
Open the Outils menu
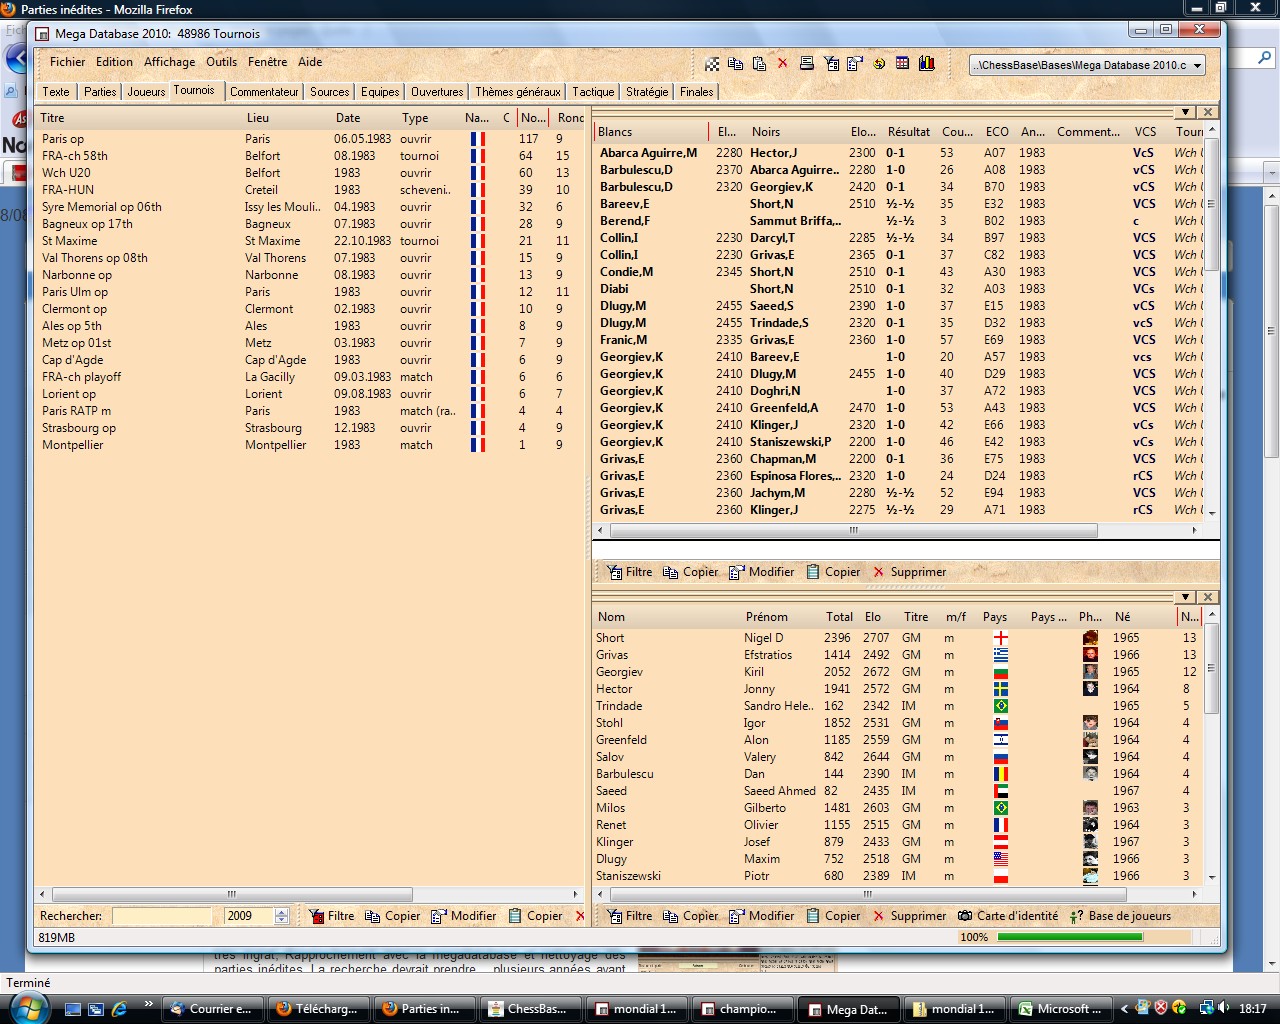pos(222,62)
